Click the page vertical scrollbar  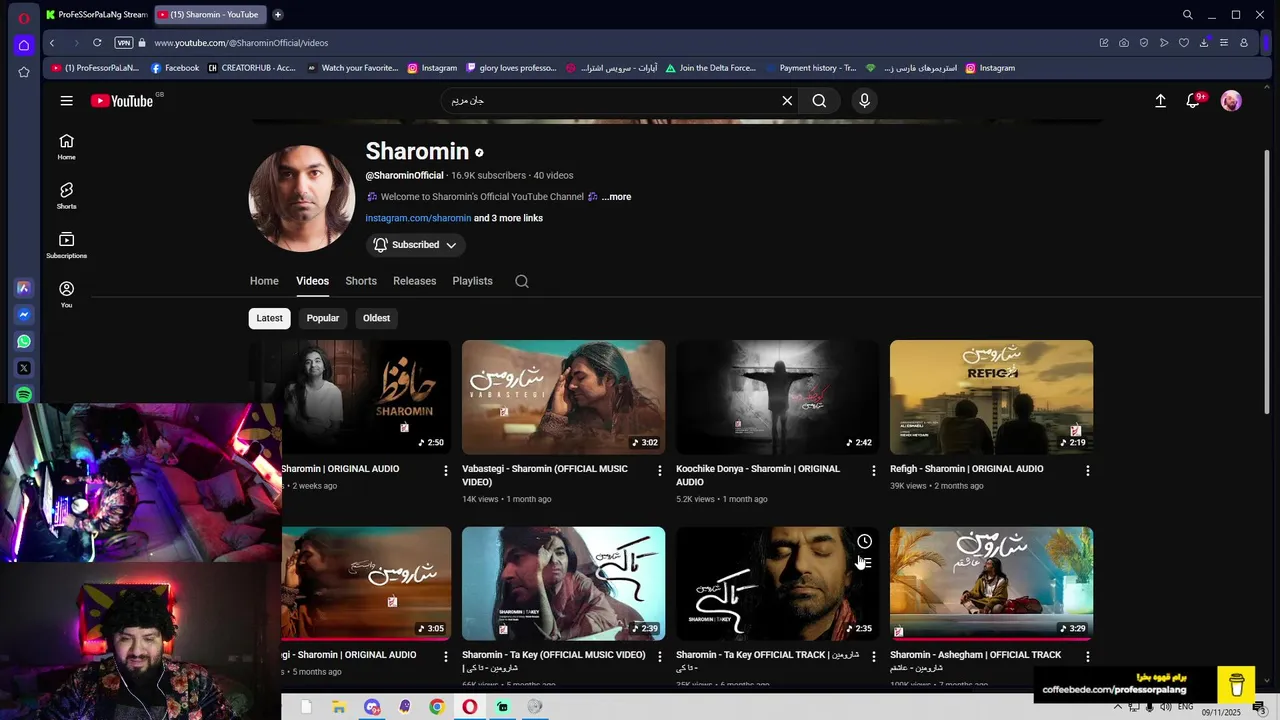tap(1267, 280)
